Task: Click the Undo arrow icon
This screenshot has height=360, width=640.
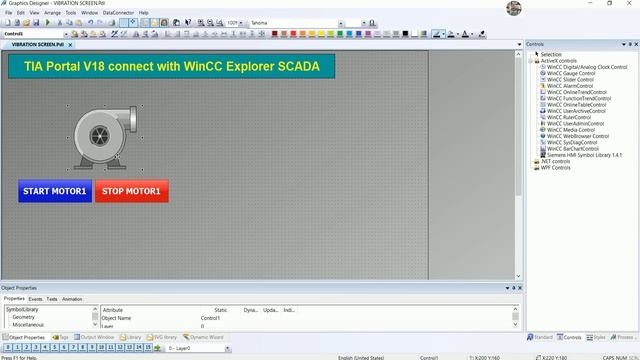Action: 90,23
